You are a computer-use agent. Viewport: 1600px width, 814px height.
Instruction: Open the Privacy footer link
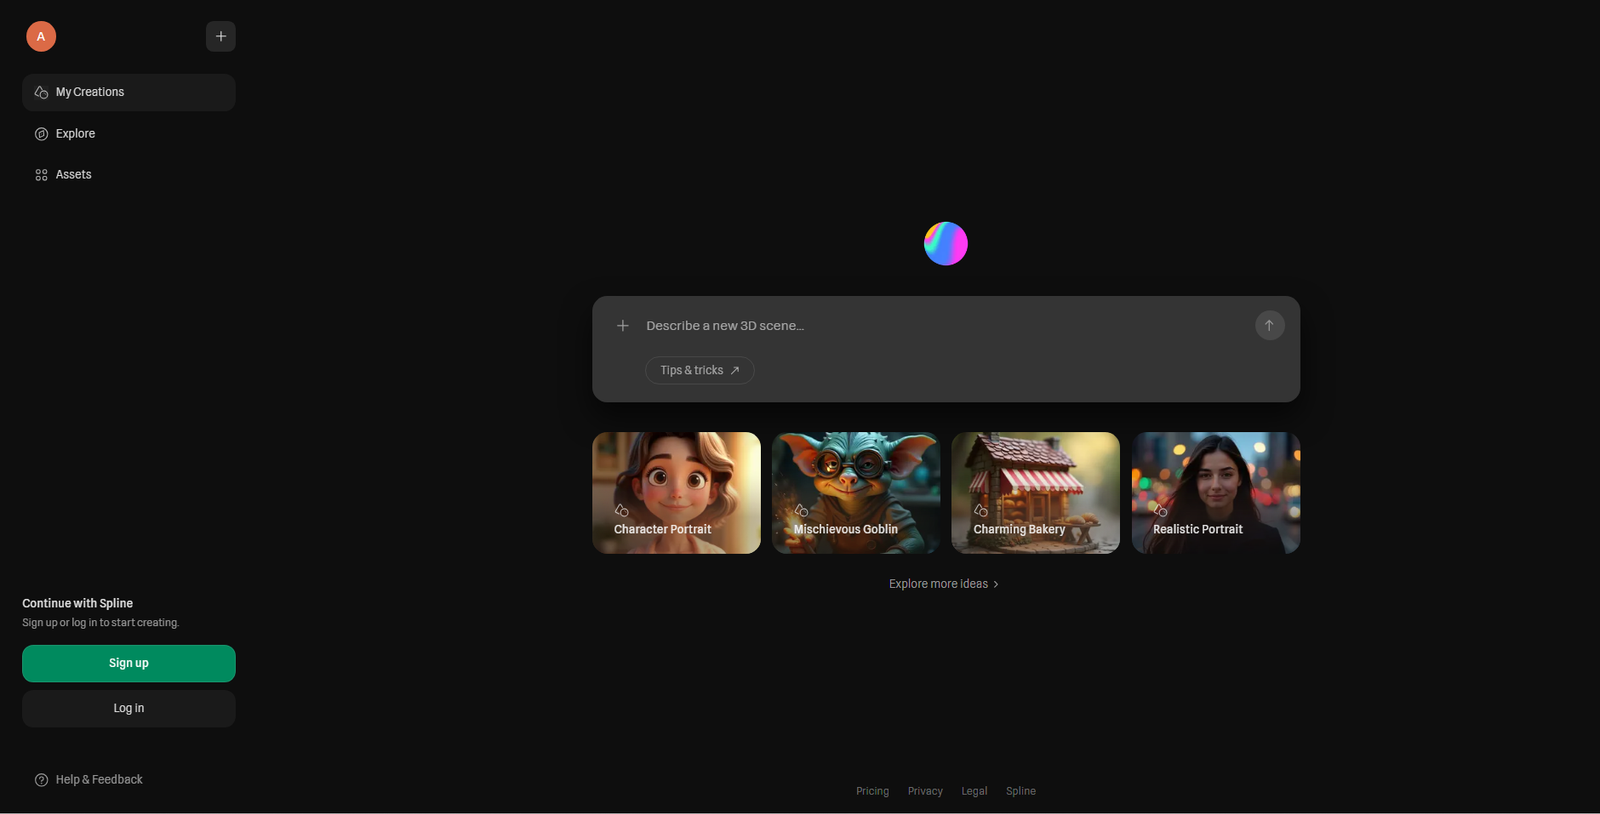[925, 791]
